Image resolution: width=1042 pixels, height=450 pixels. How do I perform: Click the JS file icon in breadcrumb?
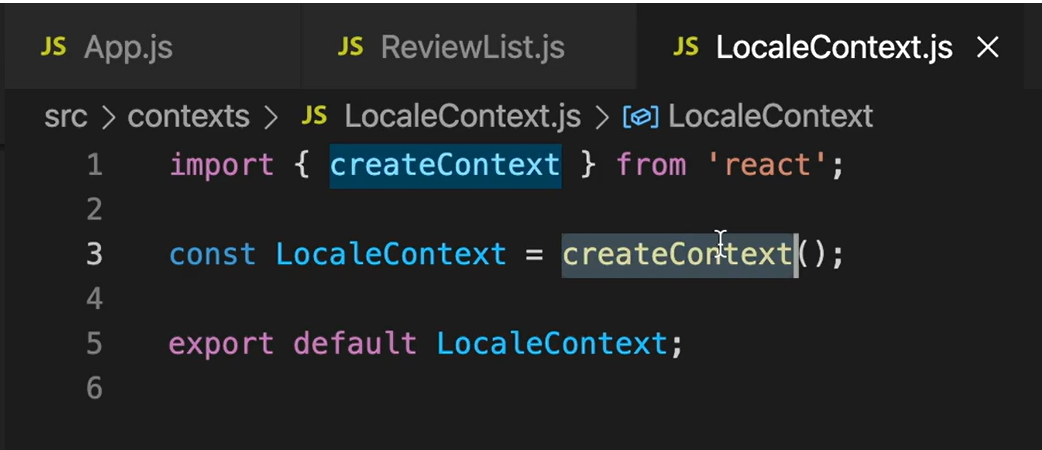[314, 116]
